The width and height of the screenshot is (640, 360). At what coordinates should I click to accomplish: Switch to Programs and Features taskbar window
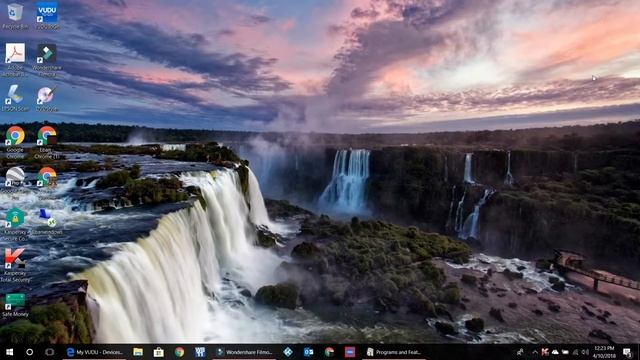click(394, 352)
